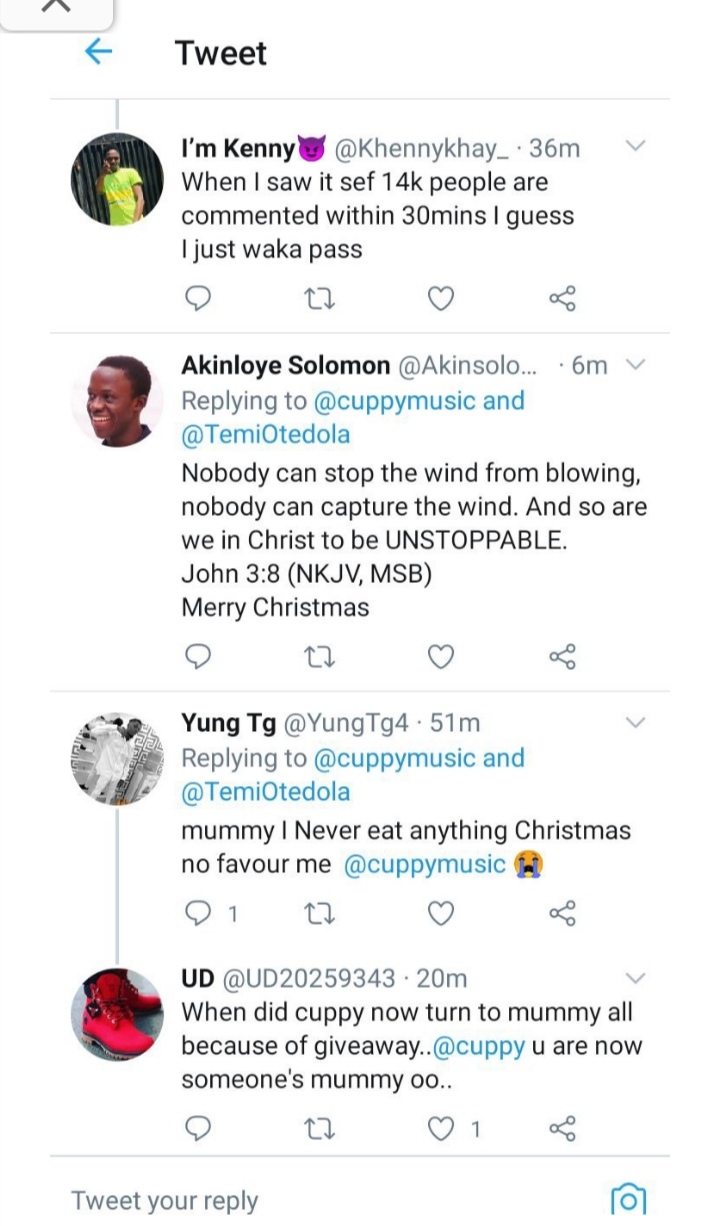The height and width of the screenshot is (1226, 704).
Task: Open options chevron on I'm Kenny's tweet
Action: (636, 147)
